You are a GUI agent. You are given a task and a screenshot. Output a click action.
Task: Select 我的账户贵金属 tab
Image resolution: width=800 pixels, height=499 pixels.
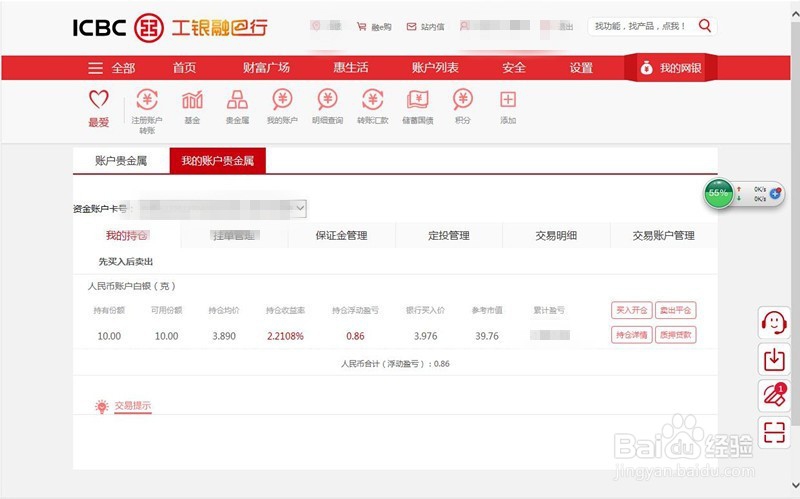(x=218, y=161)
